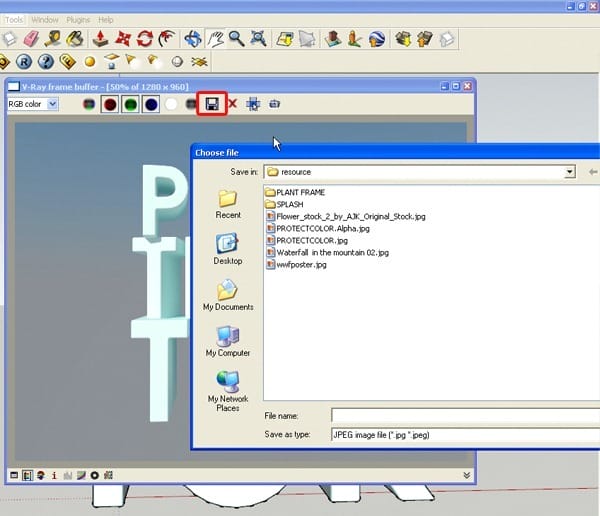600x516 pixels.
Task: Select the pink Eraser tool
Action: (x=31, y=39)
